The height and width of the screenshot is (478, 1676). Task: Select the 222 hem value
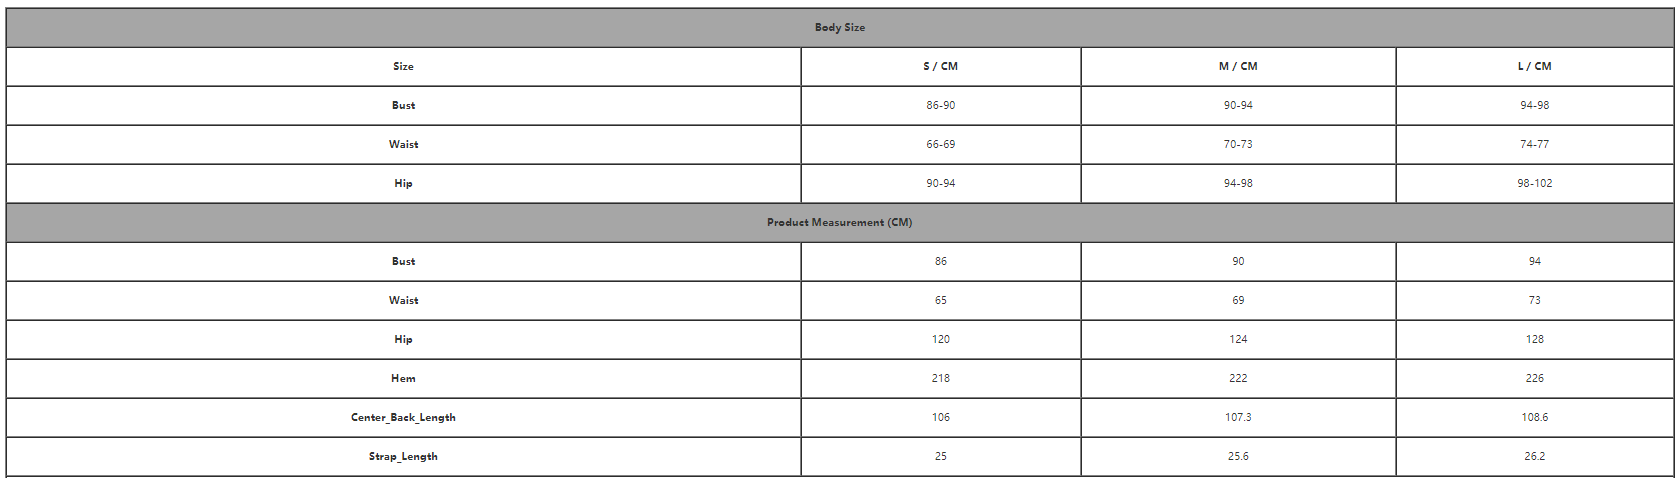1238,378
